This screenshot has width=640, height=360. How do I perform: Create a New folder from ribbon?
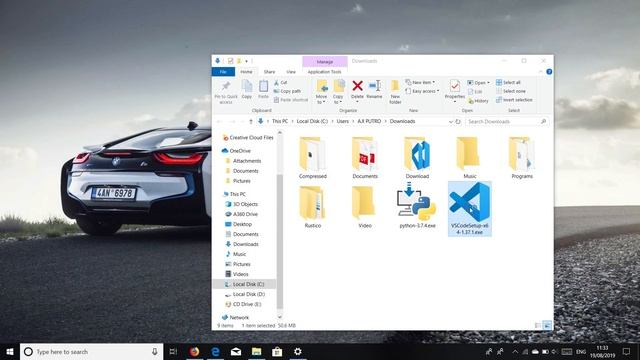coord(395,91)
